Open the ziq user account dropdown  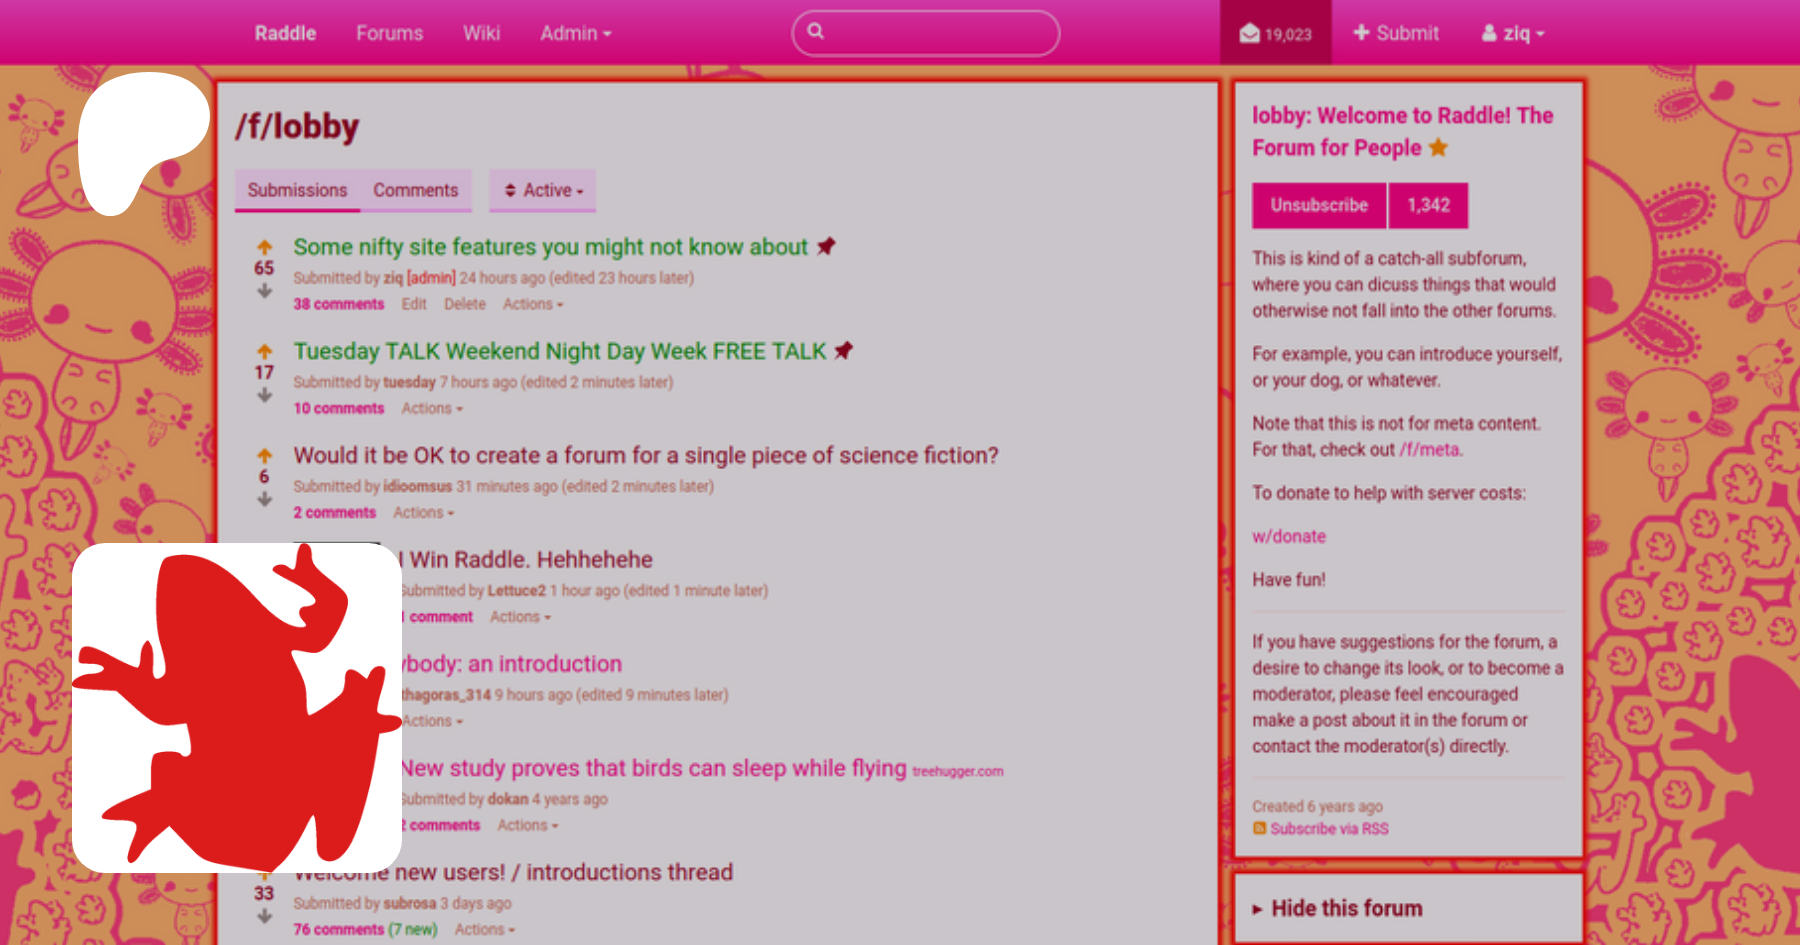[x=1513, y=33]
